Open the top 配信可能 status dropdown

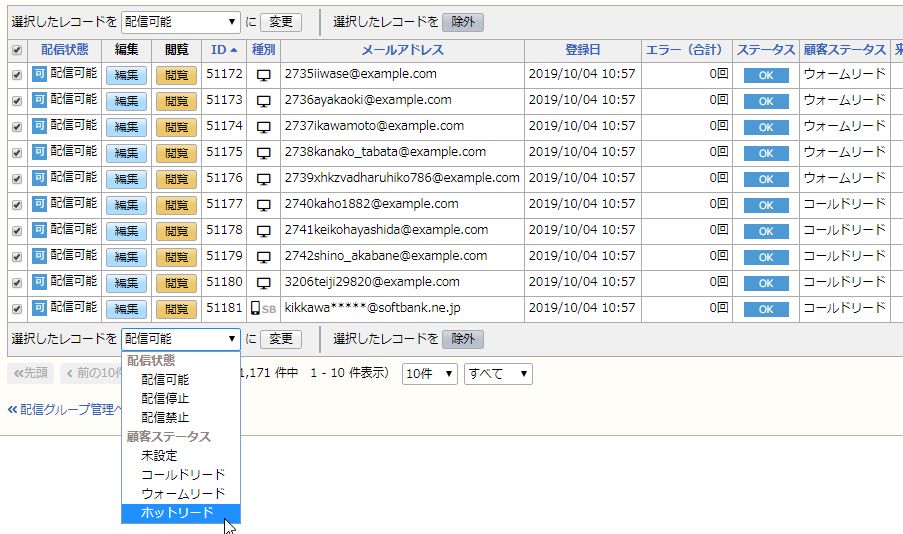[x=180, y=22]
